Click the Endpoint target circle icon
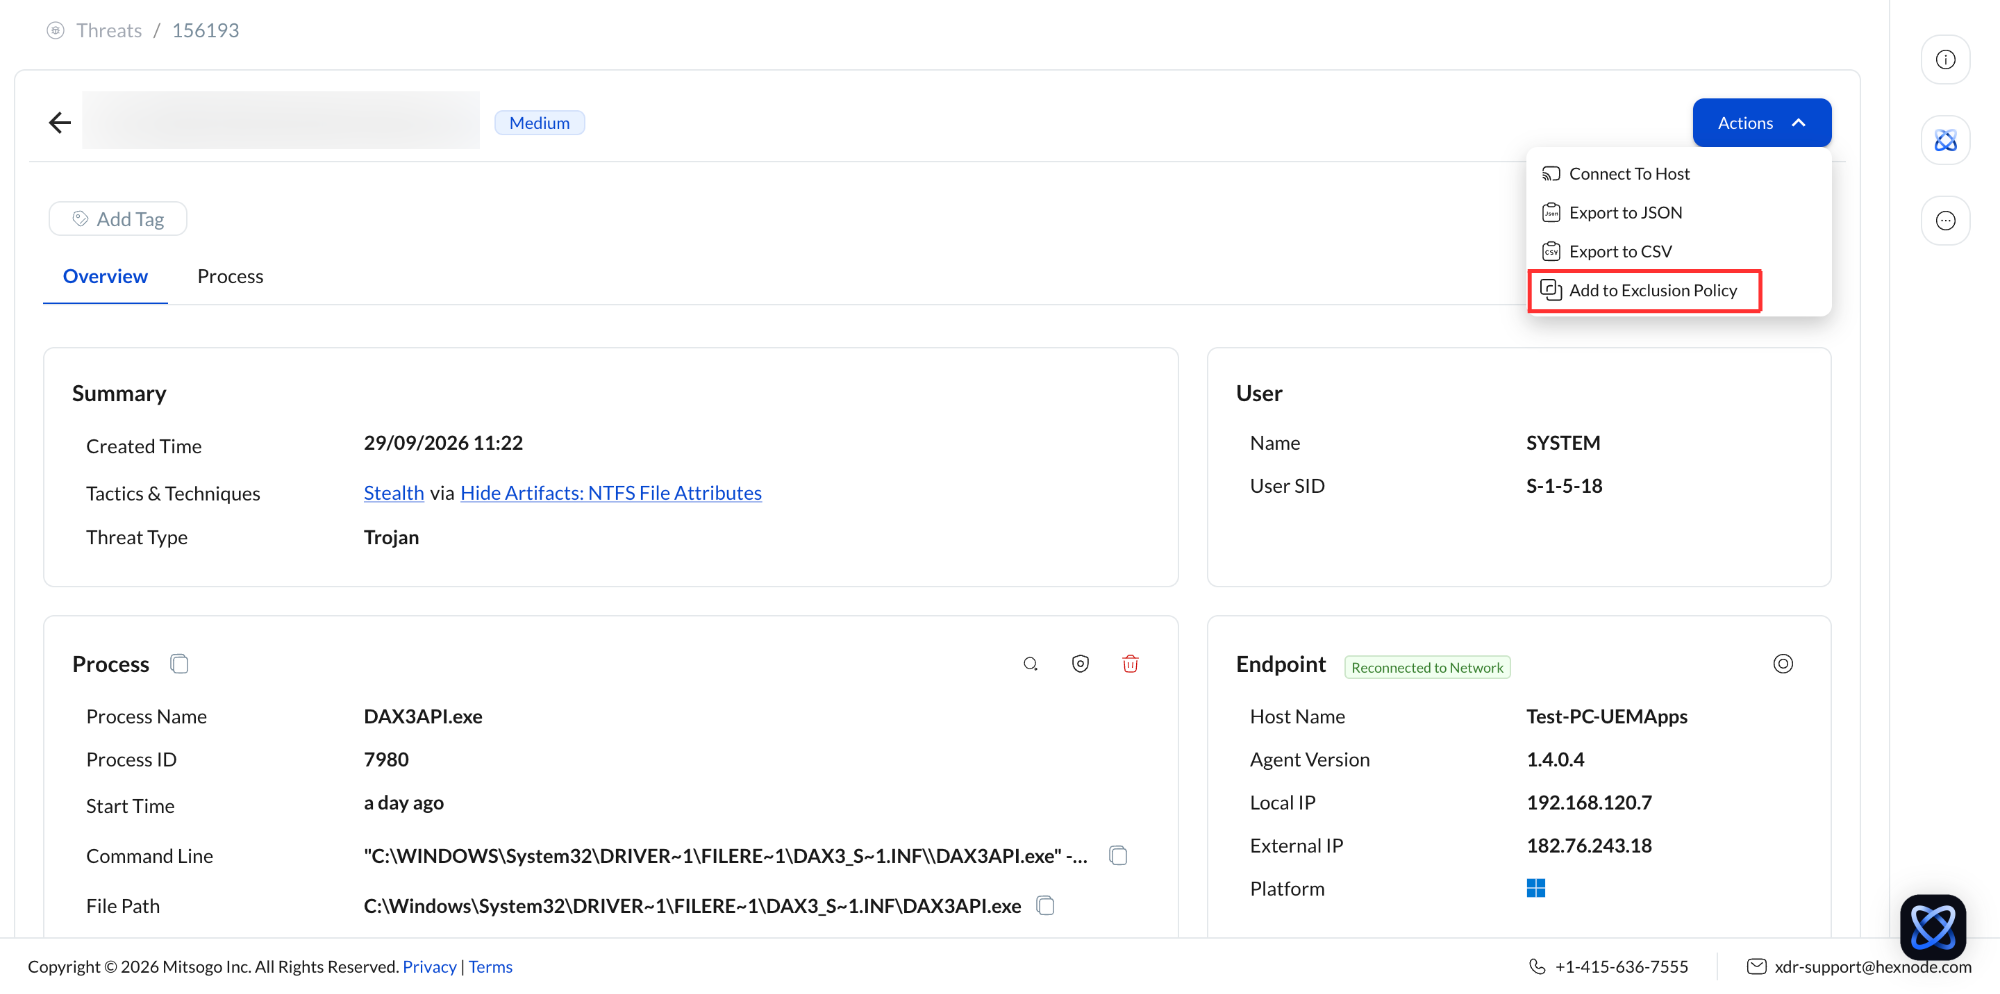The image size is (2000, 994). [x=1783, y=664]
